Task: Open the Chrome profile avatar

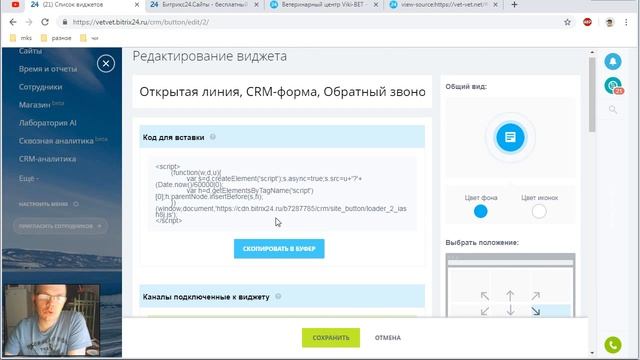Action: point(609,22)
